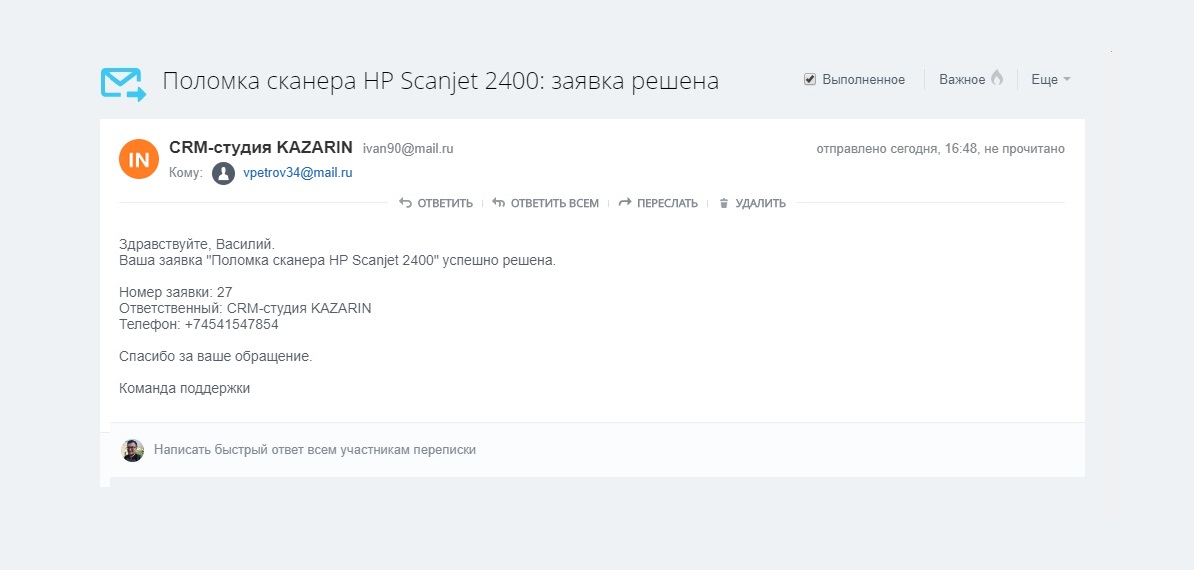Click the outgoing mail envelope icon
The height and width of the screenshot is (570, 1194).
tap(123, 83)
